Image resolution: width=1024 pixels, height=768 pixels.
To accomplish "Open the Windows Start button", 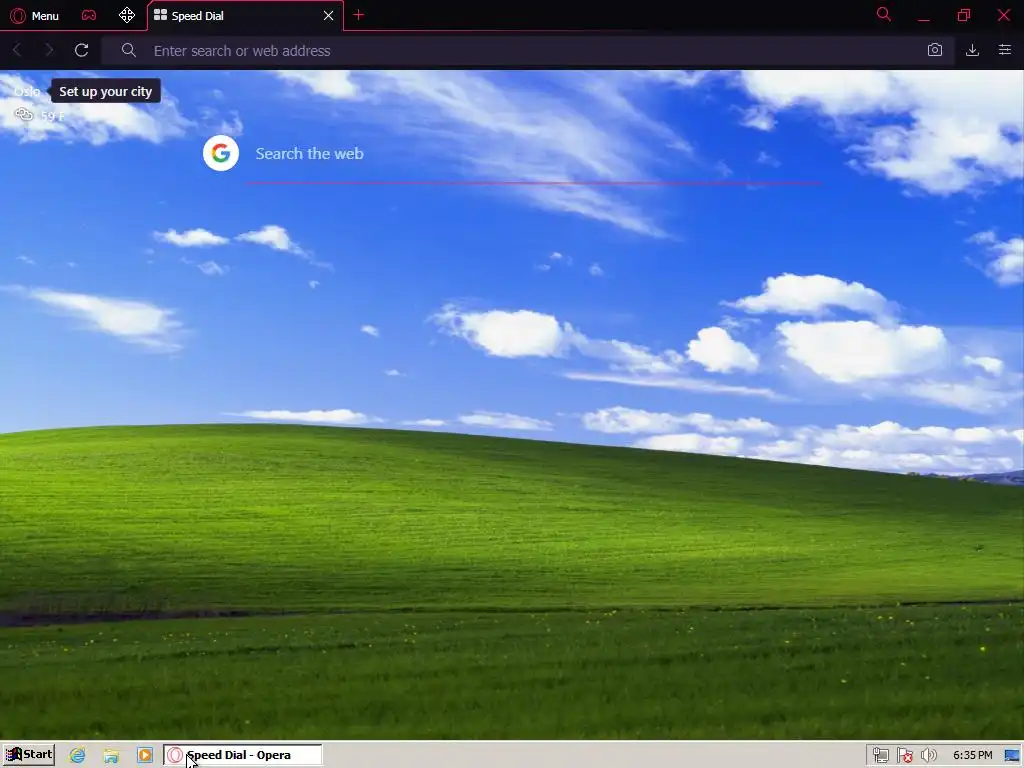I will point(29,755).
